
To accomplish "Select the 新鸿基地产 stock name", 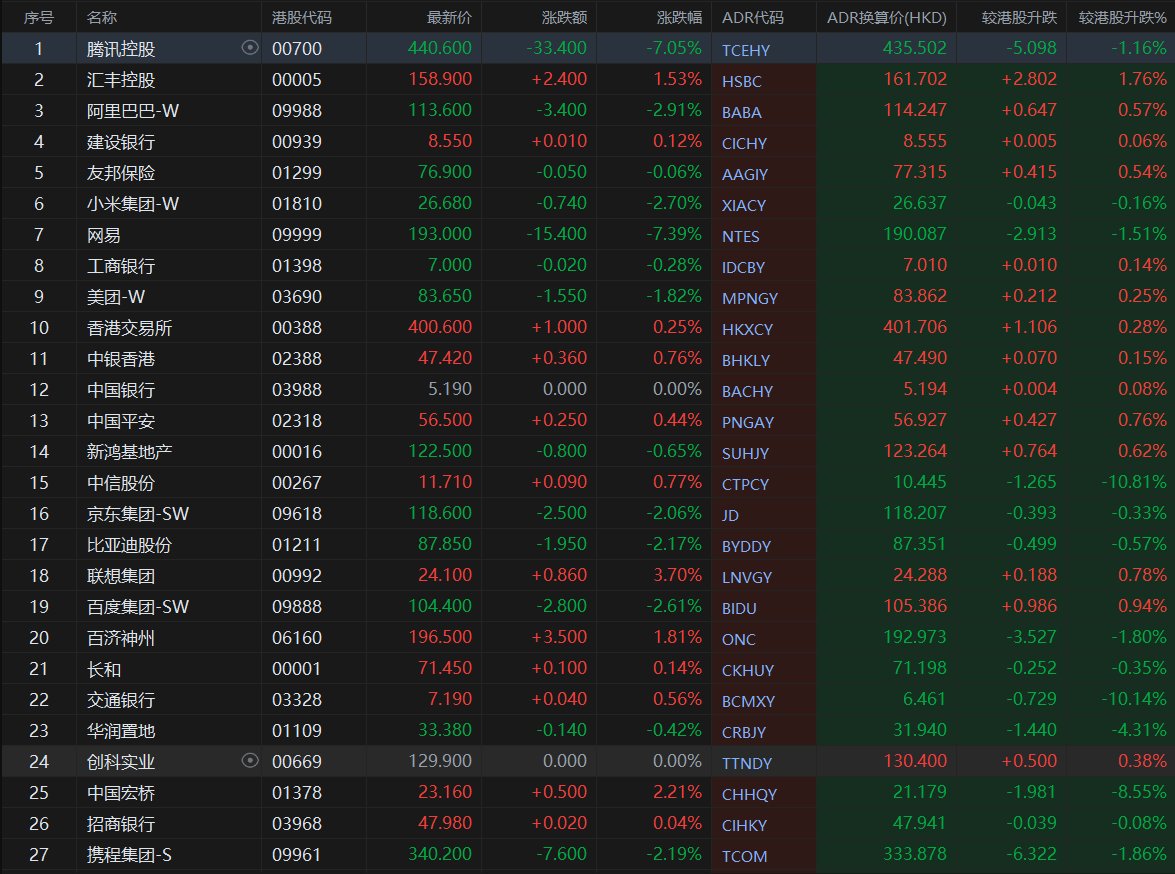I will pos(129,452).
